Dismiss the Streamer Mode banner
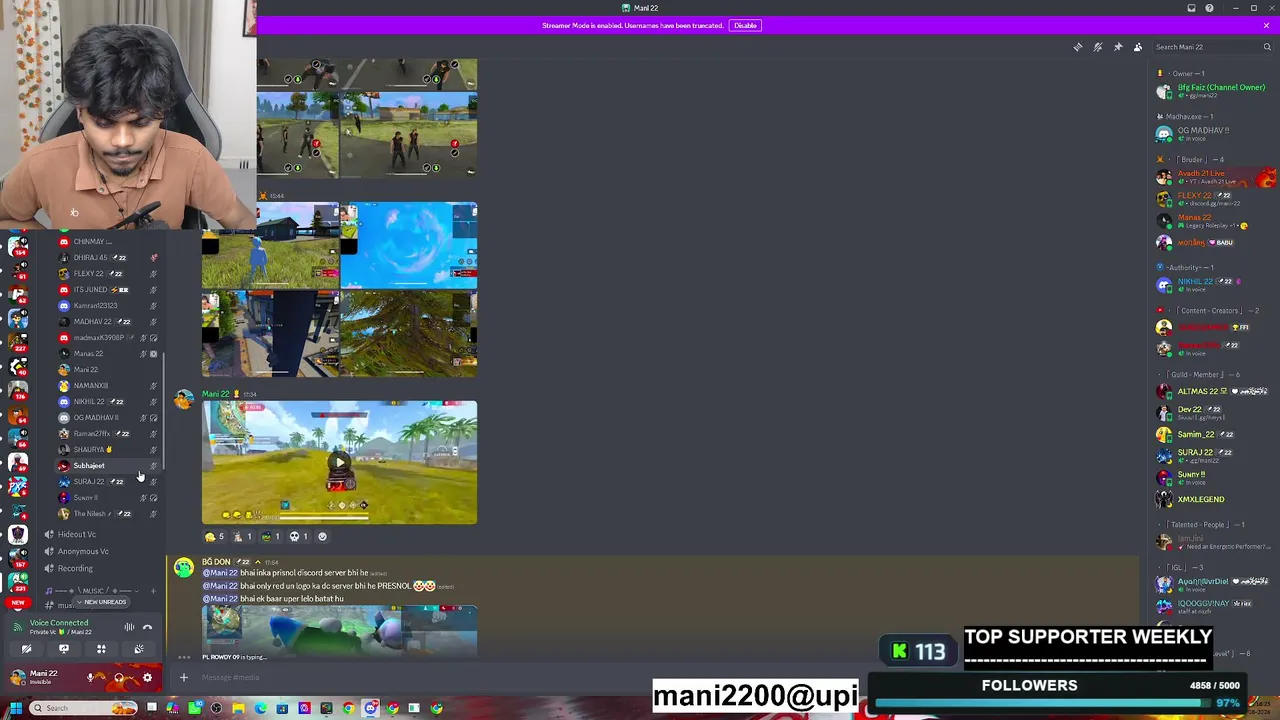Screen dimensions: 1280x720 tap(1266, 25)
